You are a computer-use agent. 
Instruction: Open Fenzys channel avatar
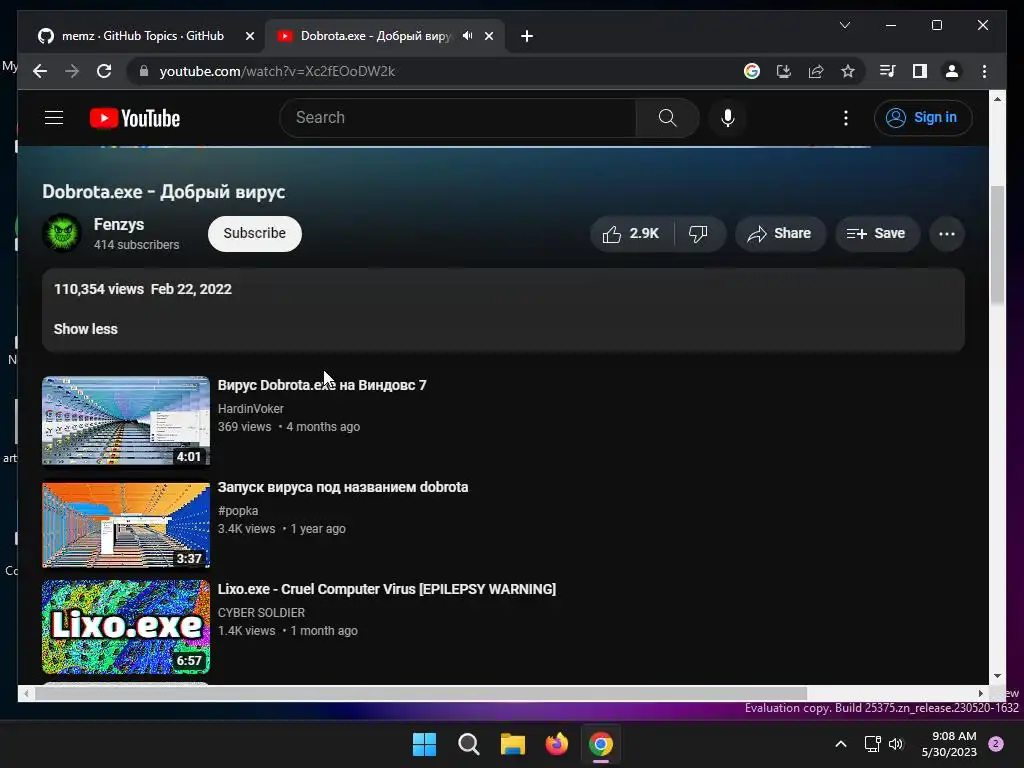pyautogui.click(x=62, y=232)
